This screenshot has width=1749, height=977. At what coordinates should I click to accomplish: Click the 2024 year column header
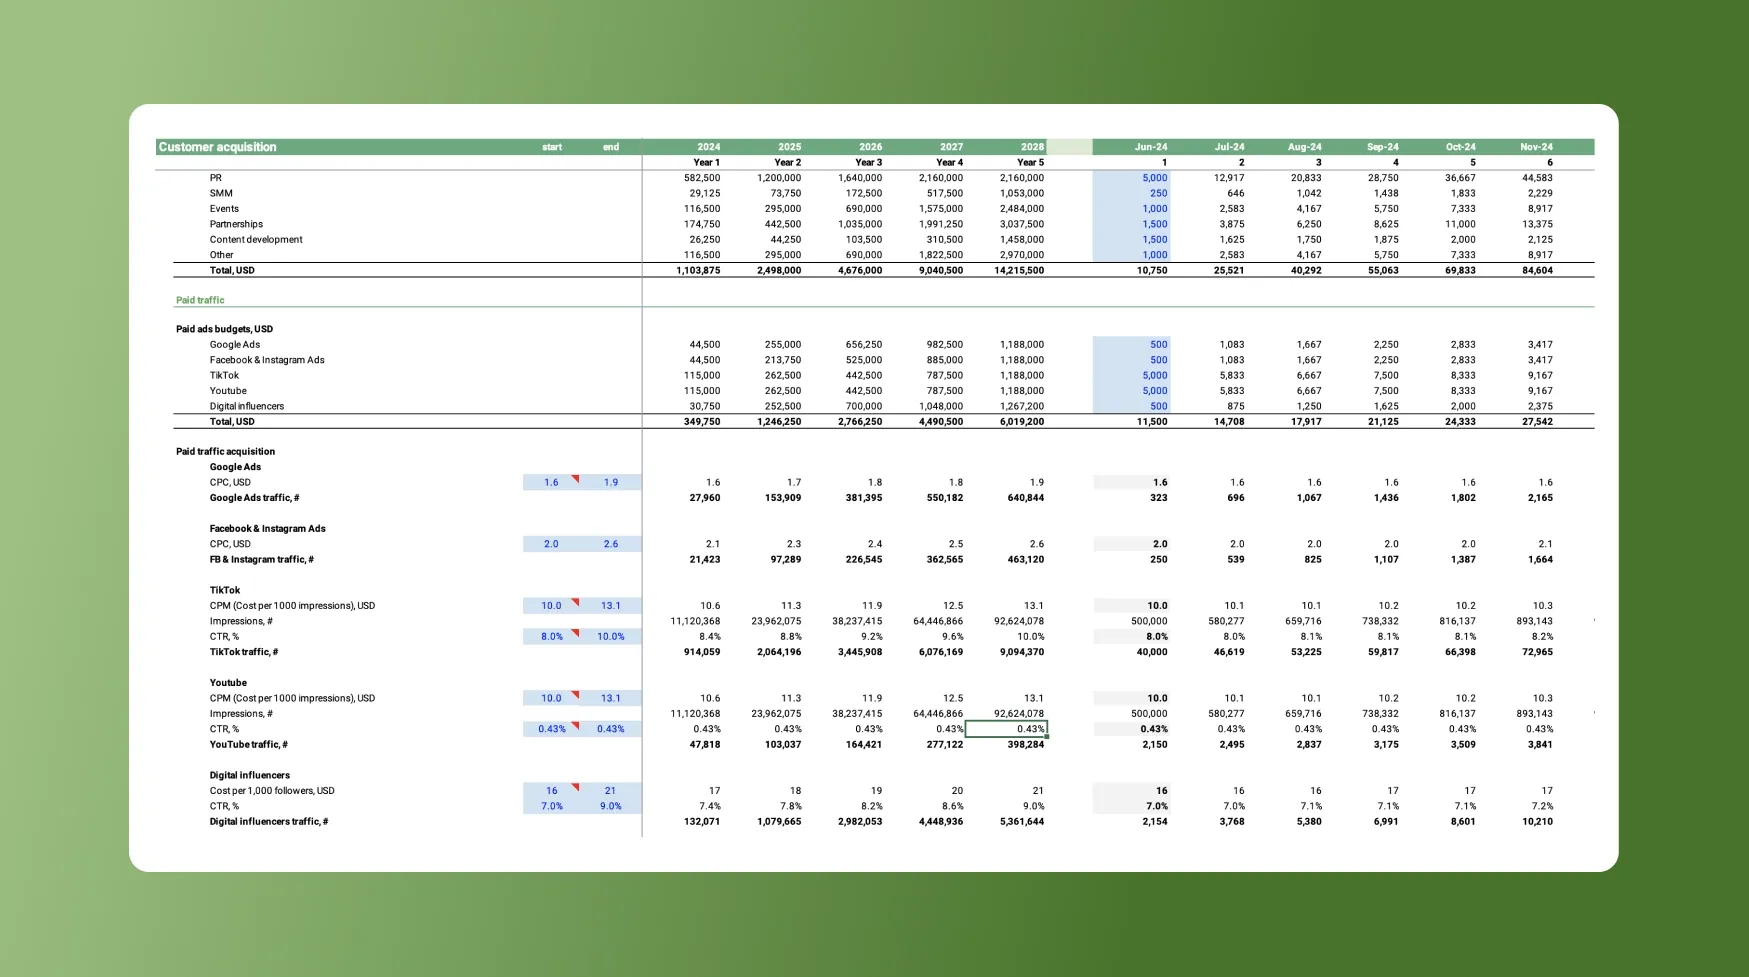pos(708,147)
